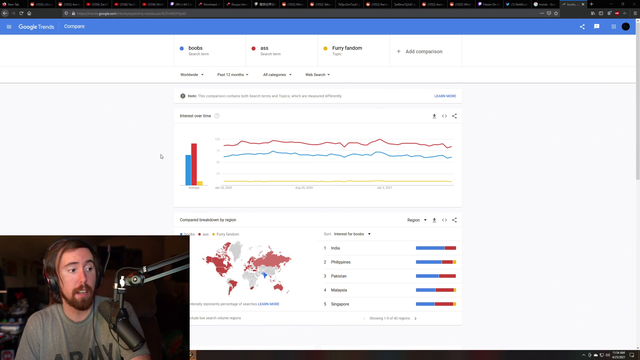Image resolution: width=640 pixels, height=360 pixels.
Task: Download breakdown by region CSV
Action: (x=434, y=220)
